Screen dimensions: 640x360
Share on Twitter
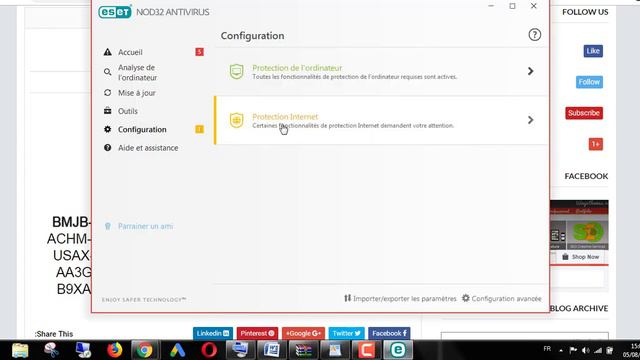(x=347, y=333)
